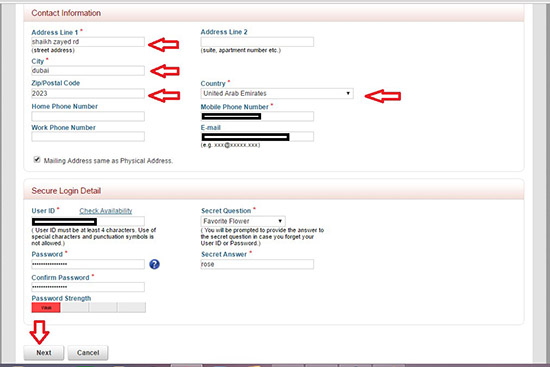Click the Secret Question label

[226, 211]
